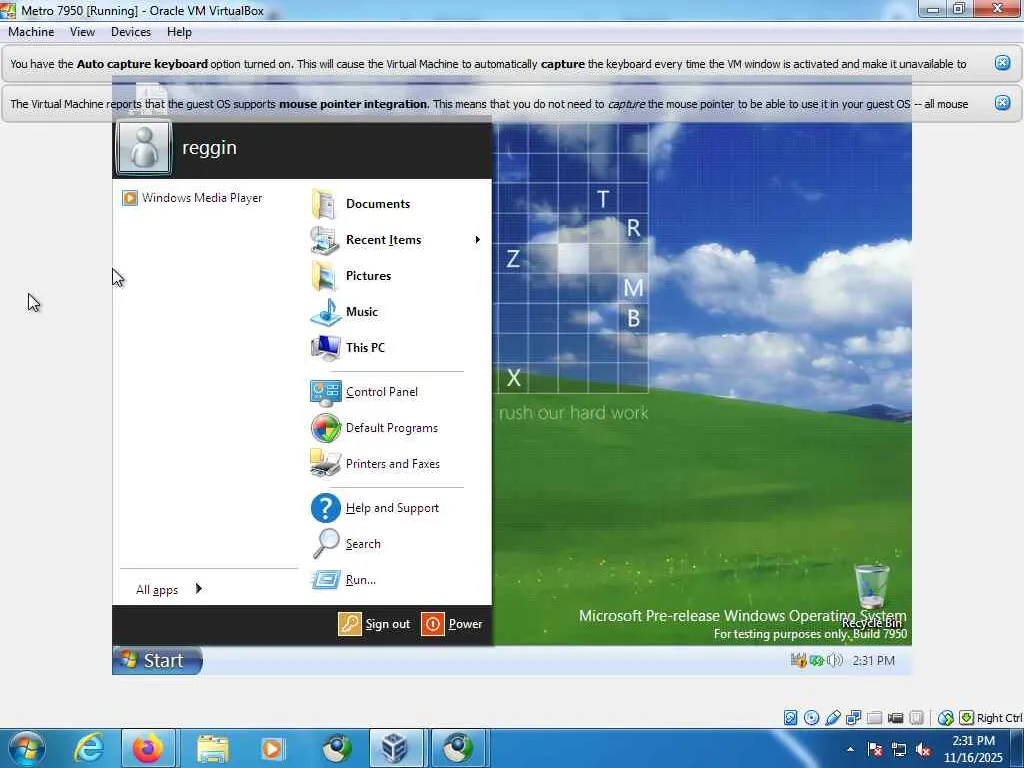Open Recent Items in Start menu
This screenshot has width=1024, height=768.
395,240
